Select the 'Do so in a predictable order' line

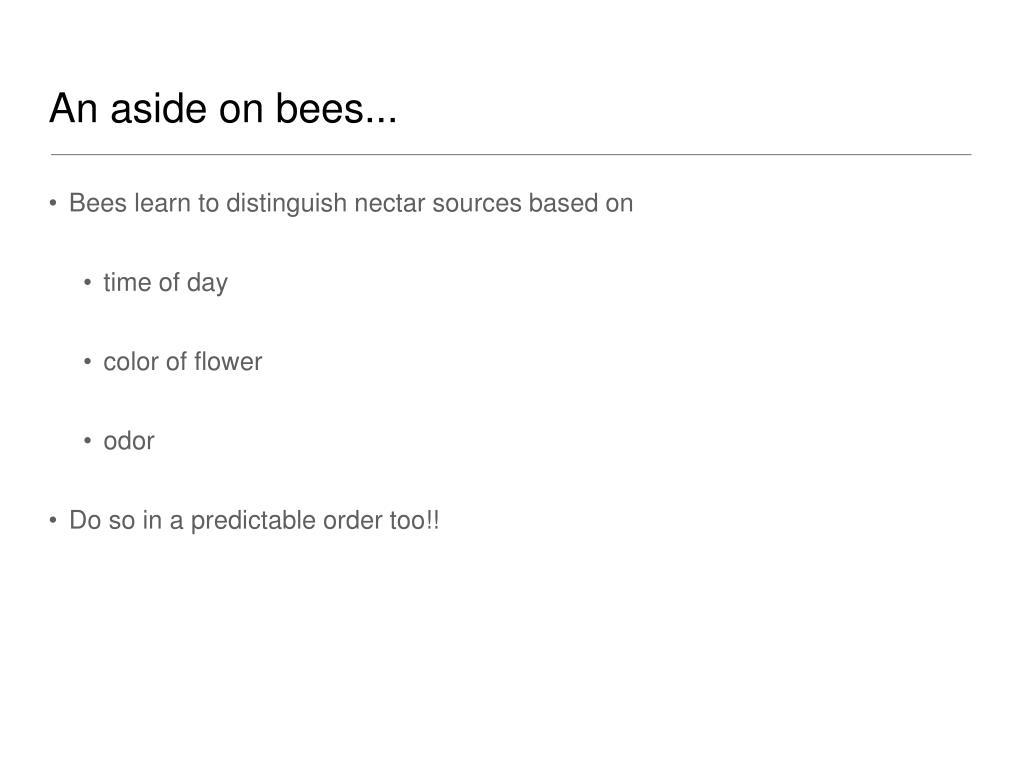[x=254, y=521]
